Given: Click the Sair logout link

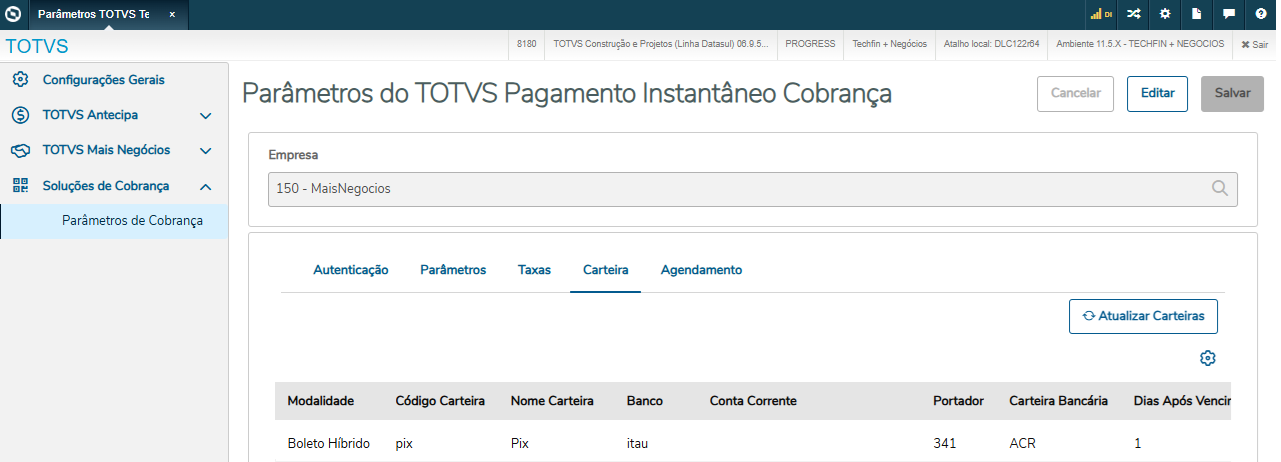Looking at the screenshot, I should tap(1254, 45).
